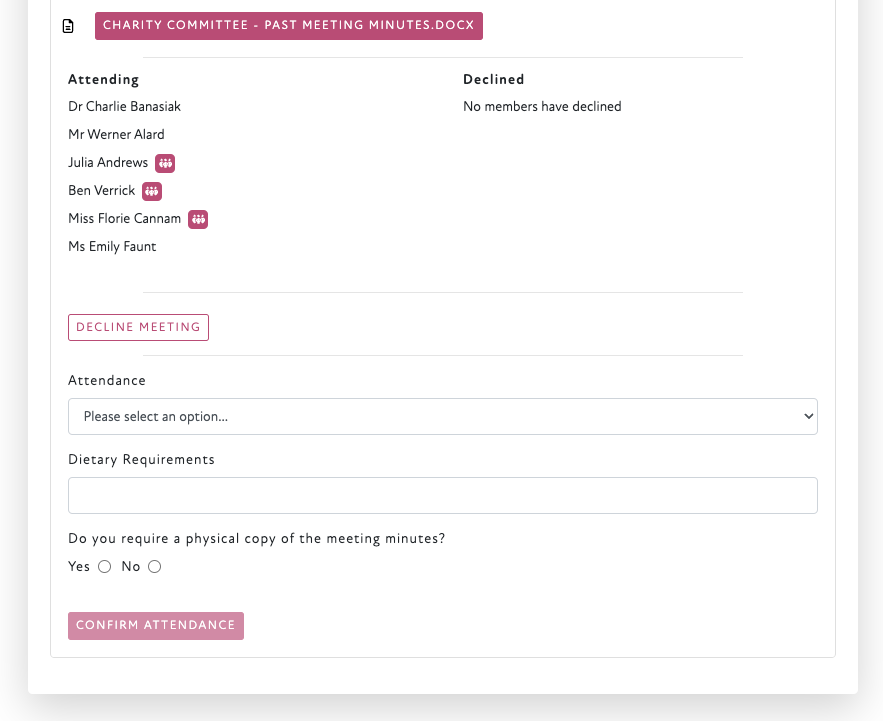Click the Attending column heading
Screen dimensions: 883x721
(x=103, y=80)
